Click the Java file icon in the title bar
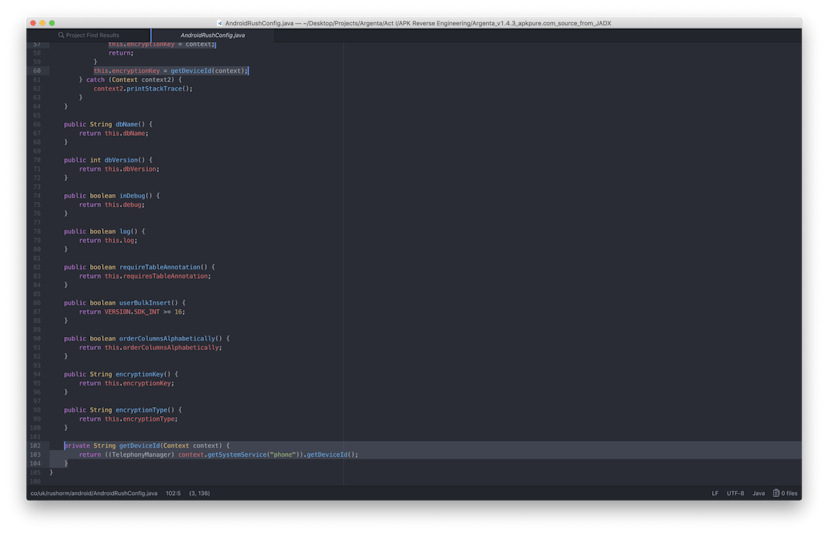The width and height of the screenshot is (828, 535). 220,22
